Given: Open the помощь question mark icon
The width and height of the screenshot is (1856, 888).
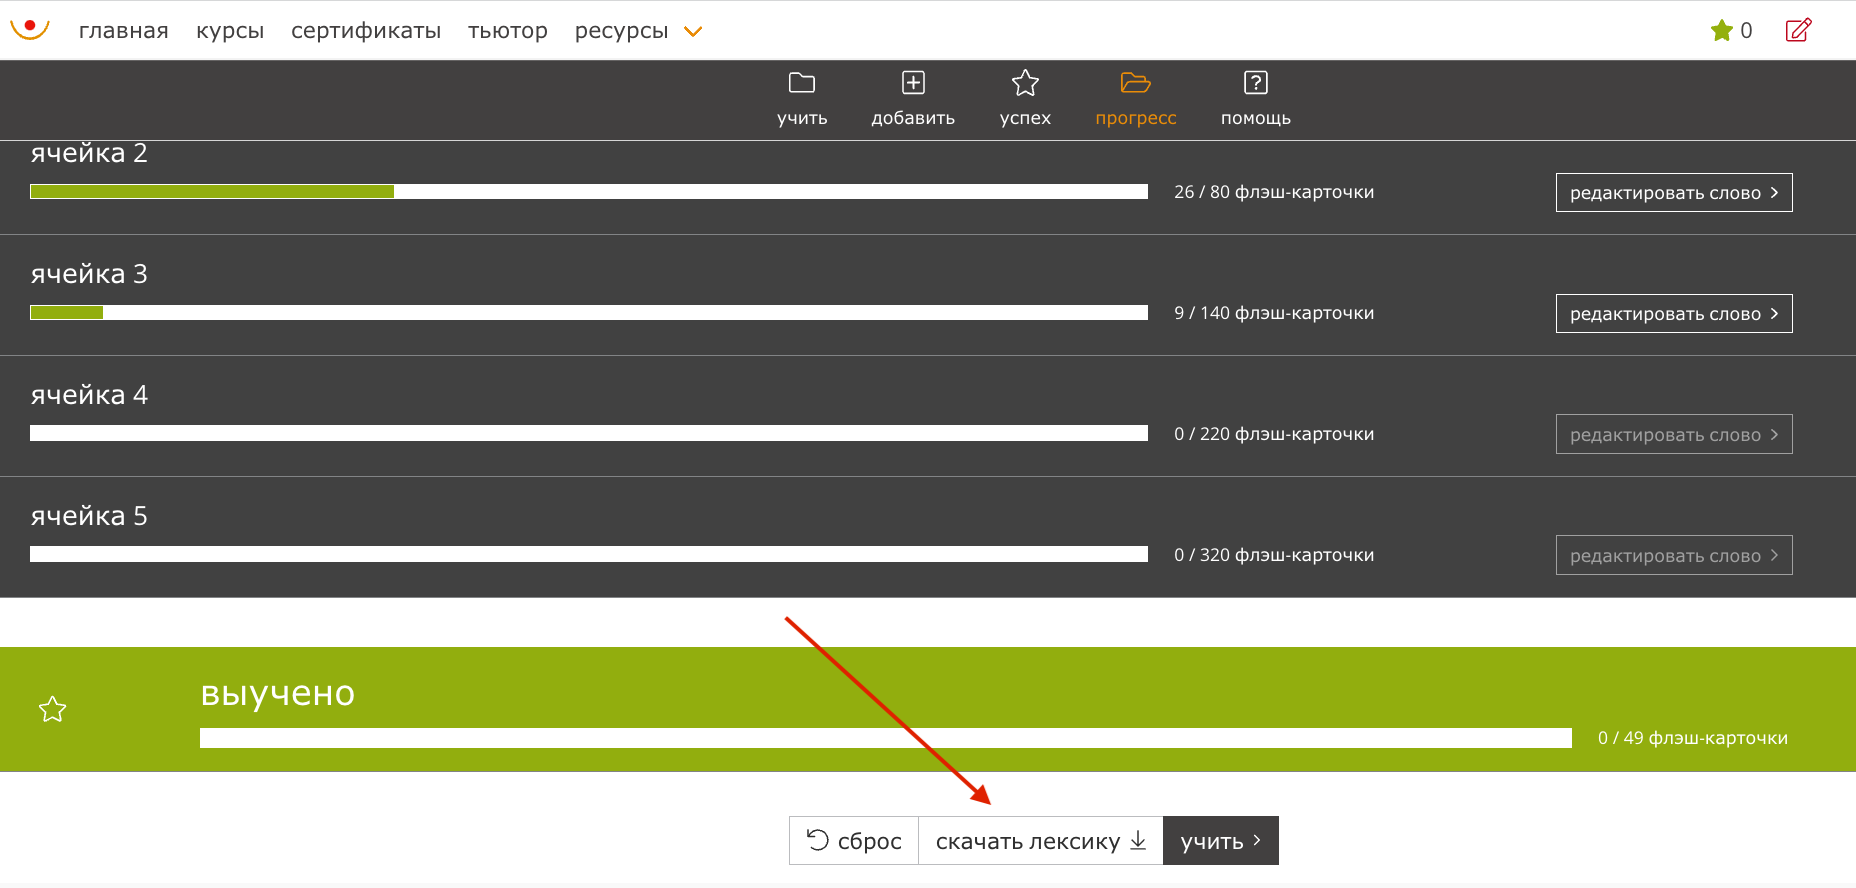Looking at the screenshot, I should (1256, 83).
